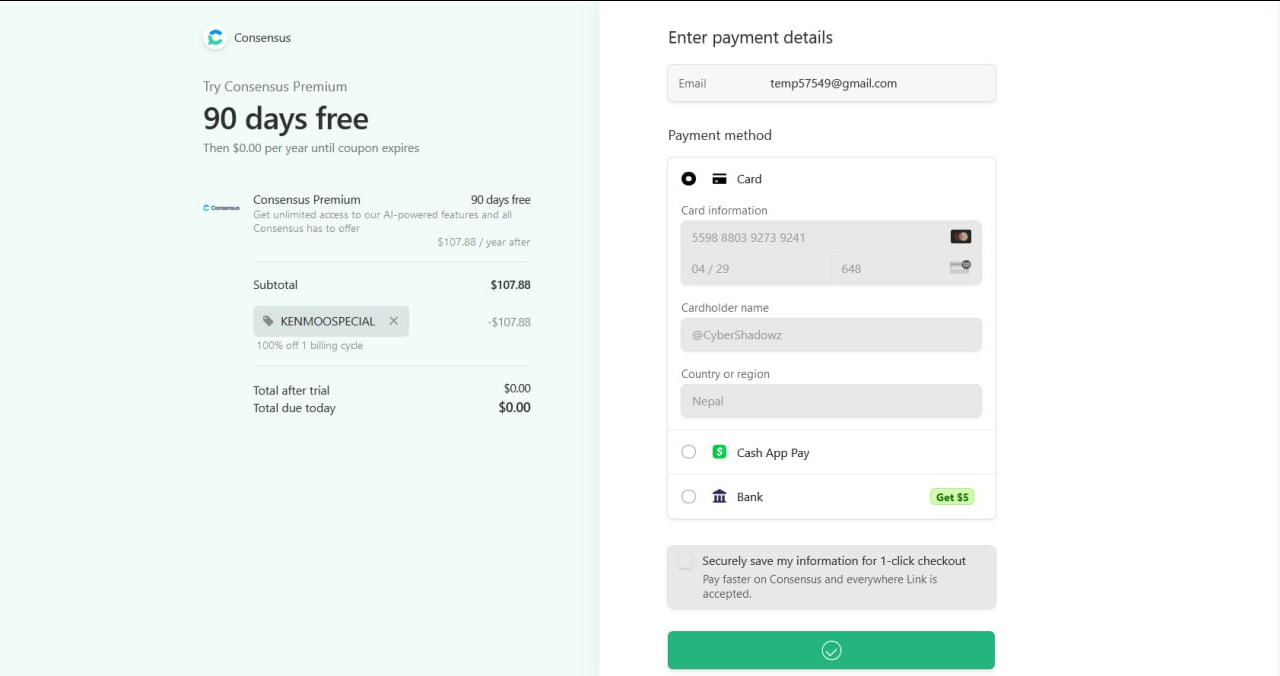Click the CVC card icon
Viewport: 1280px width, 676px height.
[960, 267]
